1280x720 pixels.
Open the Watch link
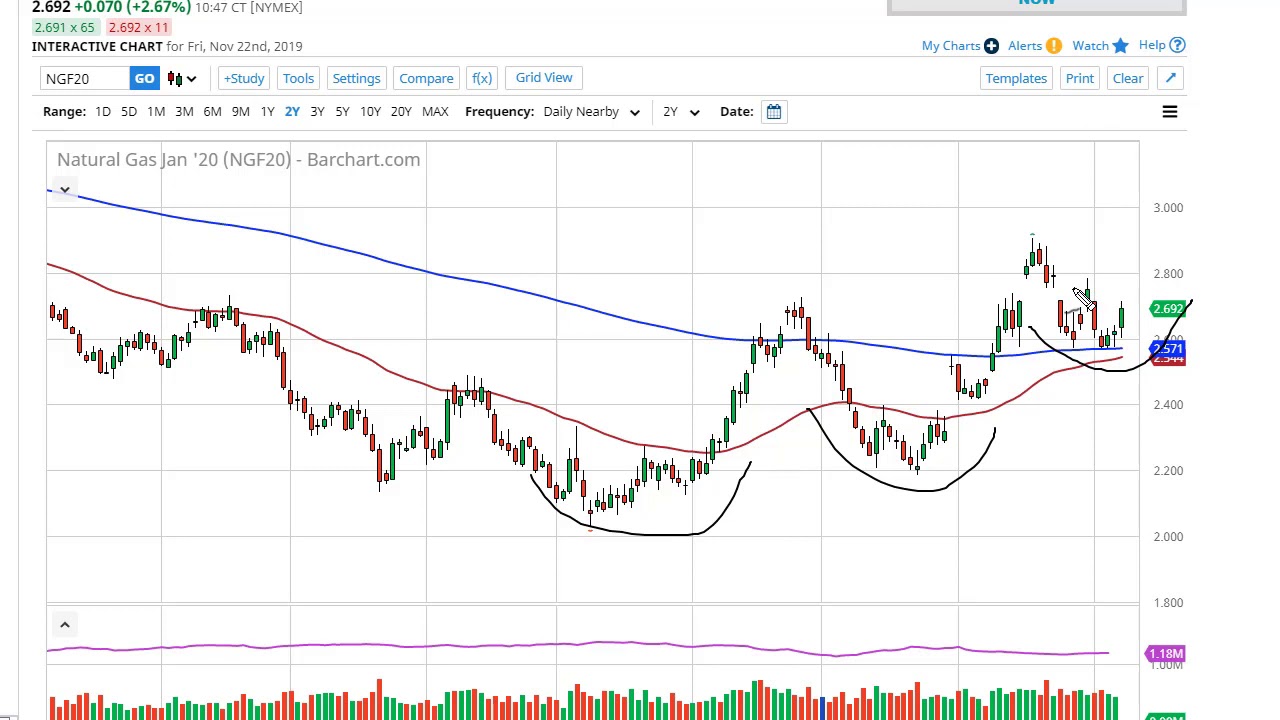point(1090,45)
